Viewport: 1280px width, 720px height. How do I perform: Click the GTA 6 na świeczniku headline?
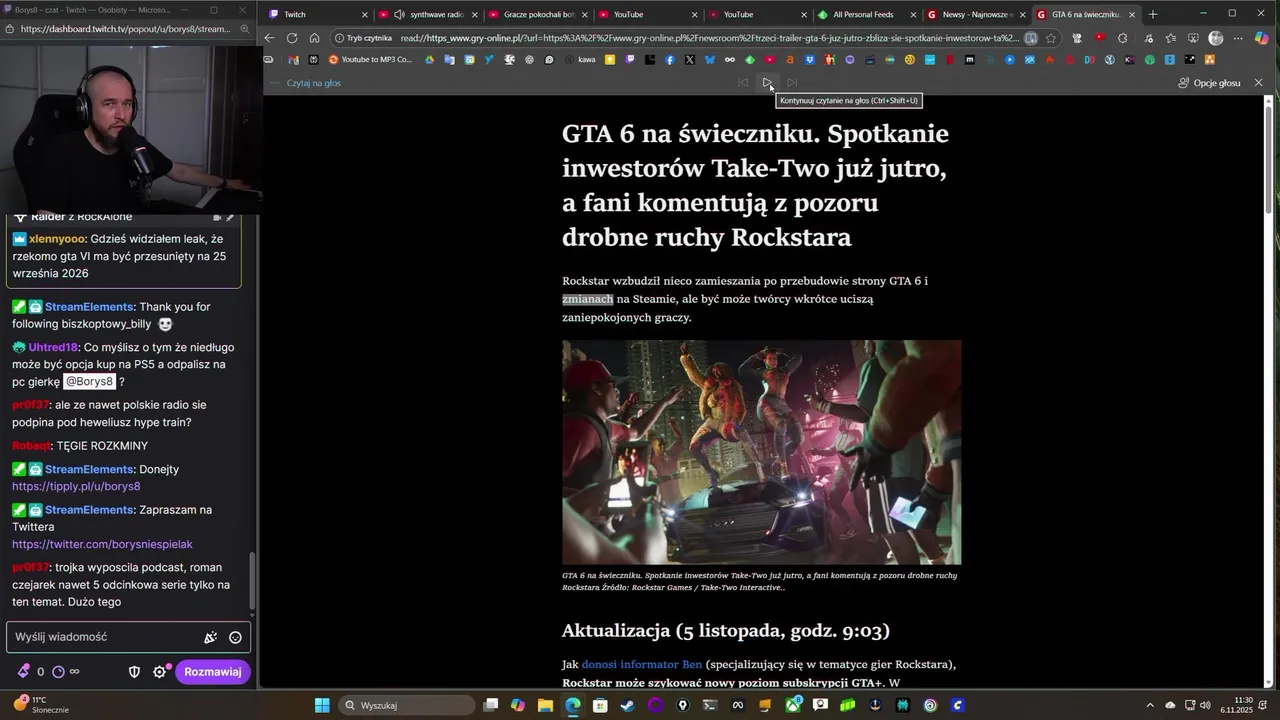click(755, 186)
